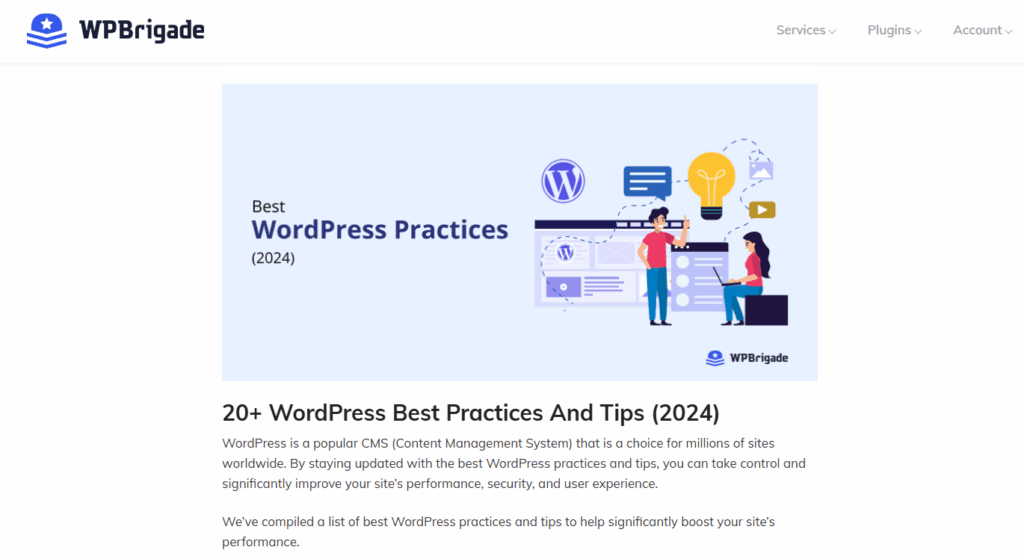Click the WPBrigade site name in header
1024x556 pixels.
coord(142,30)
